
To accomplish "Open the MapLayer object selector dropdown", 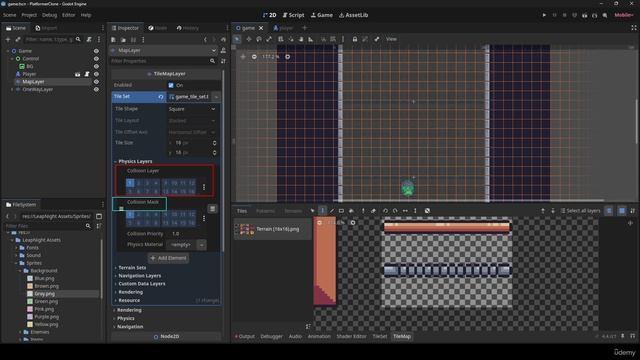I will click(x=164, y=50).
